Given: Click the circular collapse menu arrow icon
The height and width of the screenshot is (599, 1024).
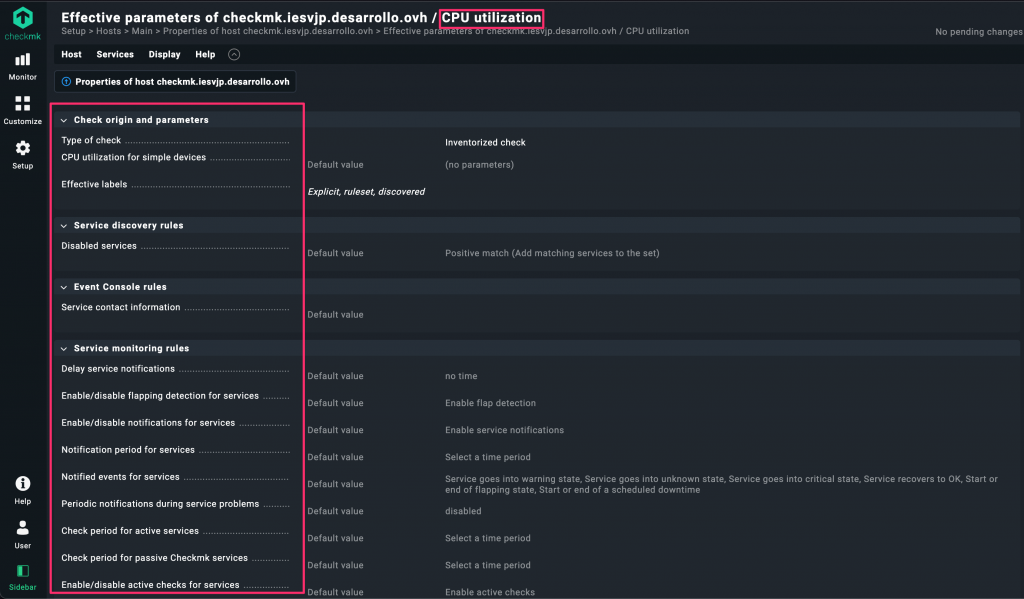Looking at the screenshot, I should click(x=234, y=55).
